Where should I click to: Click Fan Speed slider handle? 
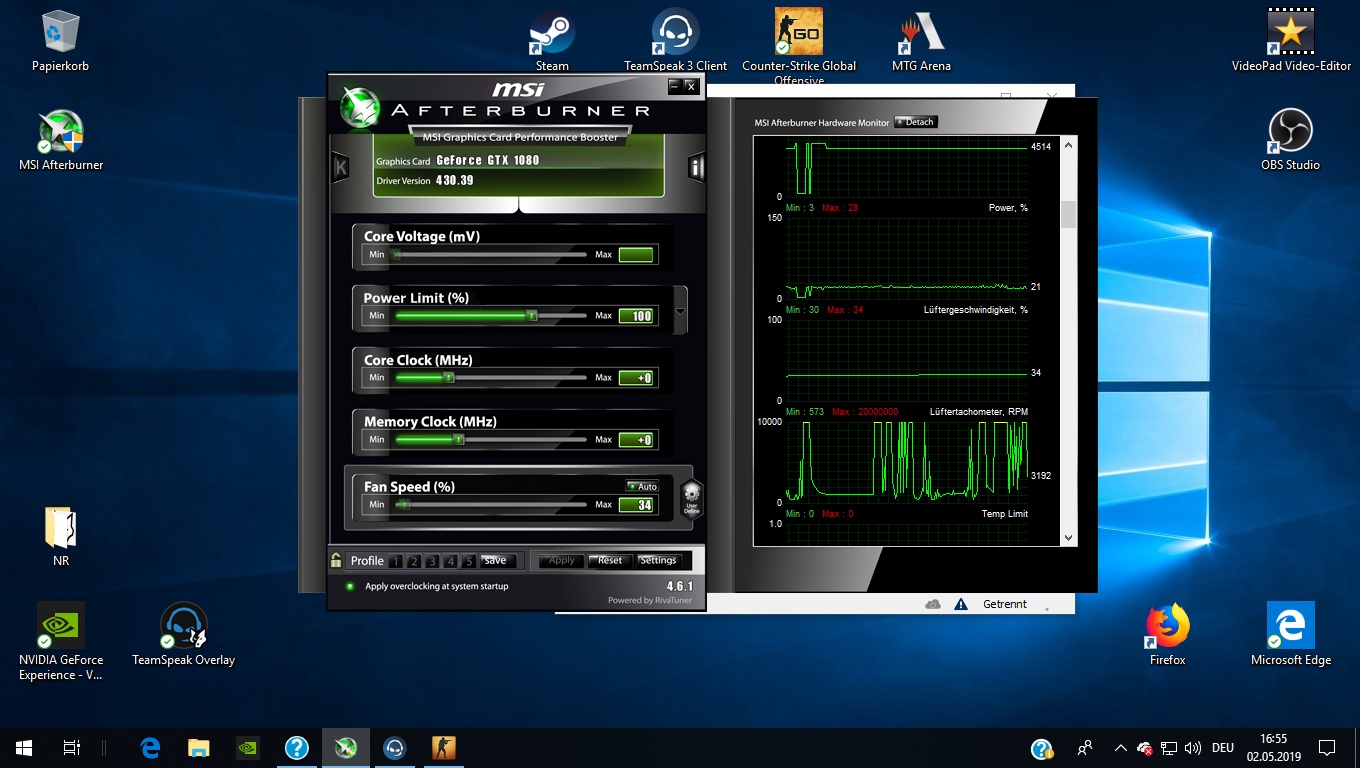click(x=404, y=505)
